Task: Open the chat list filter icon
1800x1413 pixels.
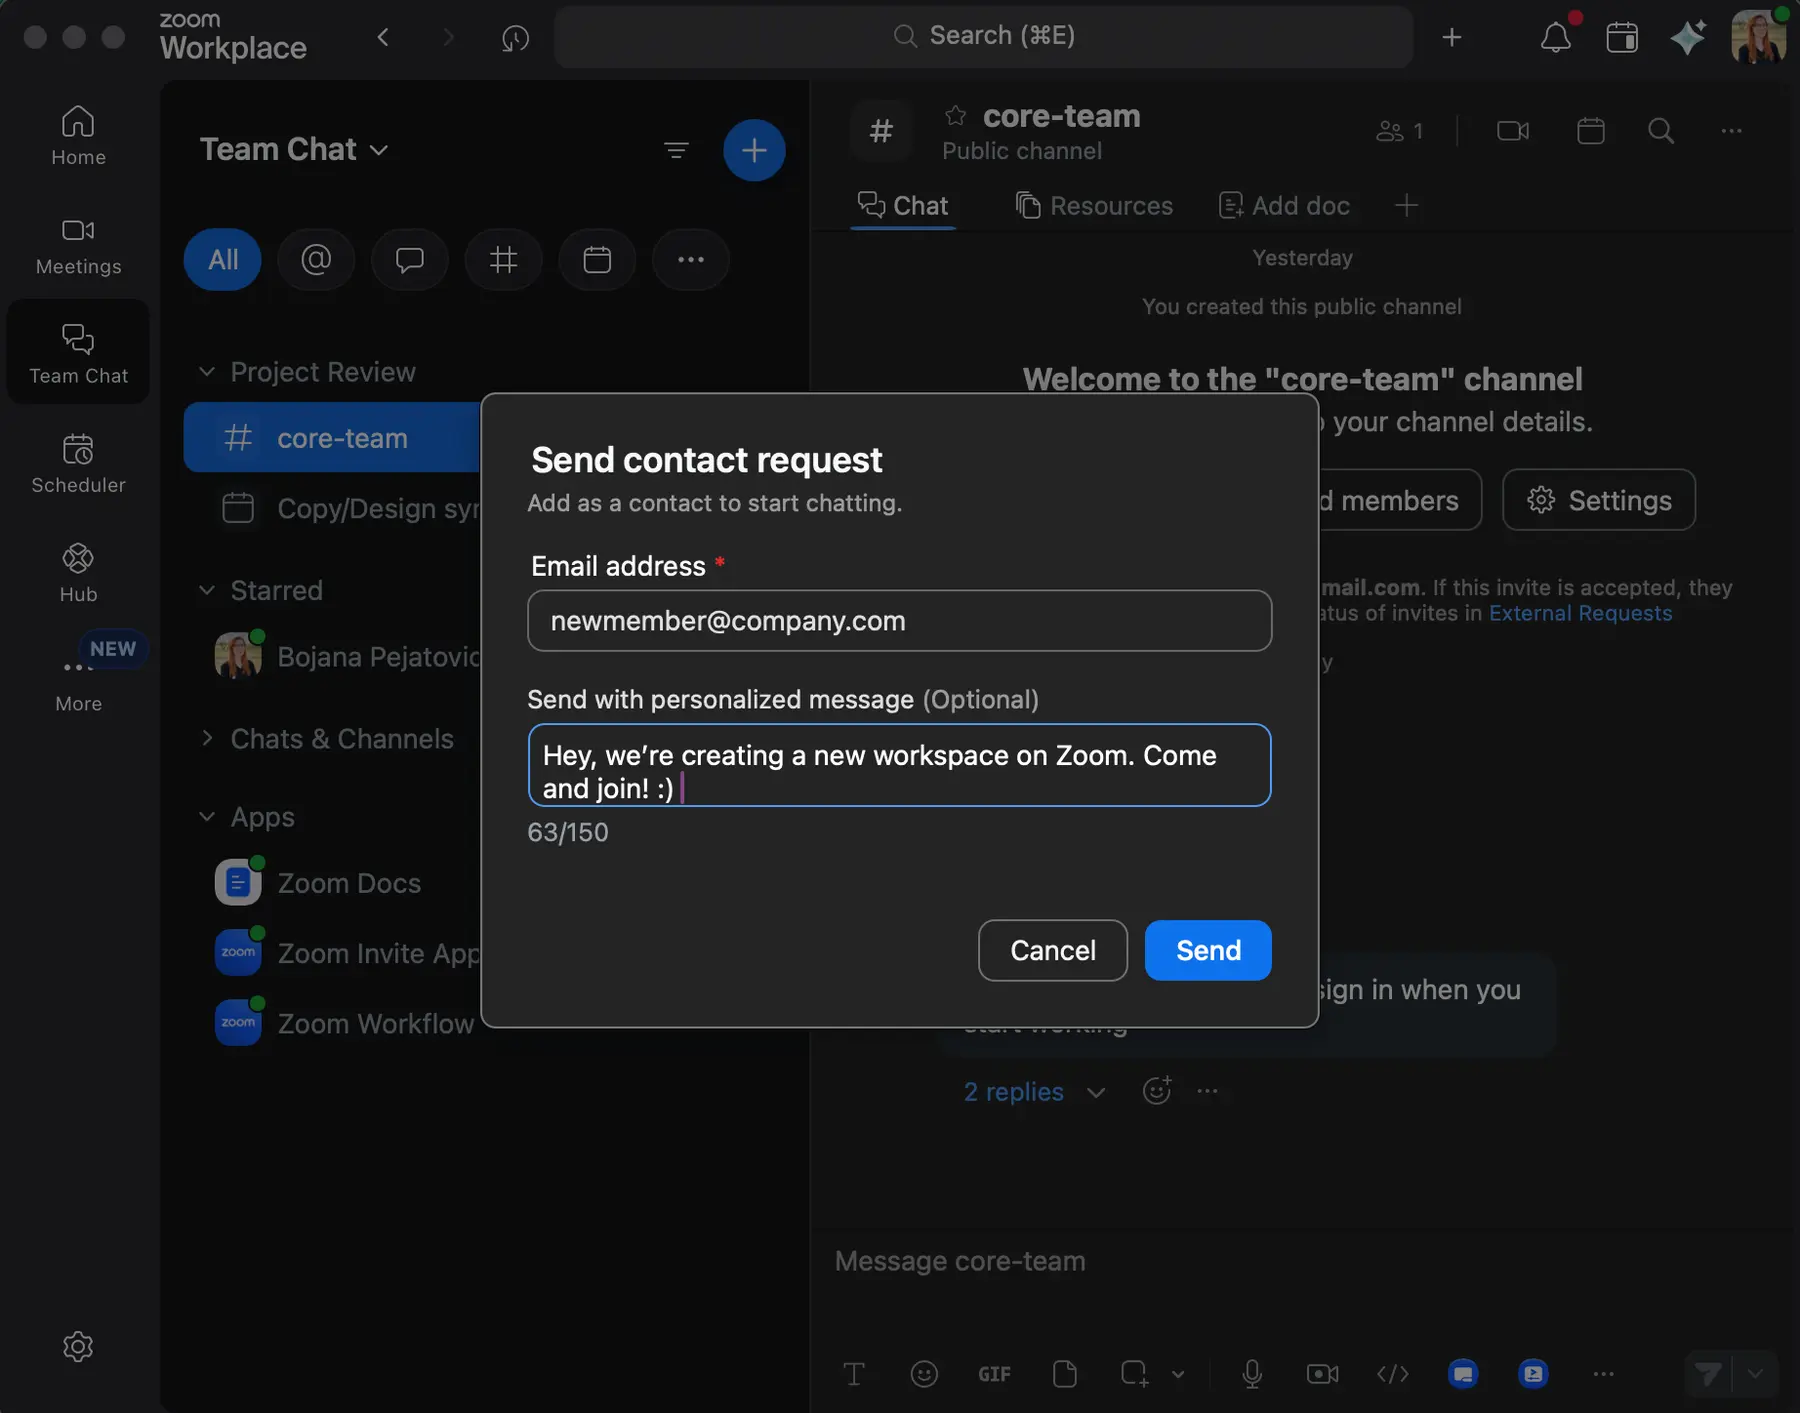Action: click(676, 150)
